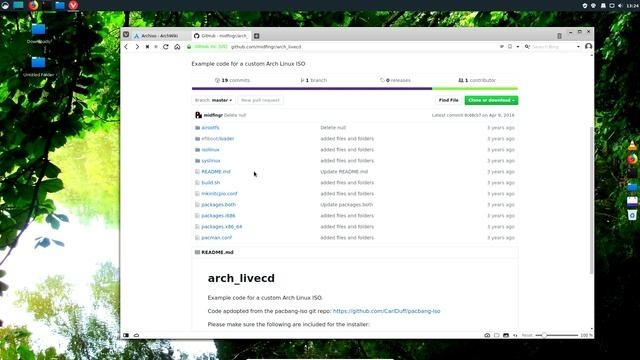The height and width of the screenshot is (360, 640).
Task: Open the 1 contributor tab
Action: click(x=477, y=80)
